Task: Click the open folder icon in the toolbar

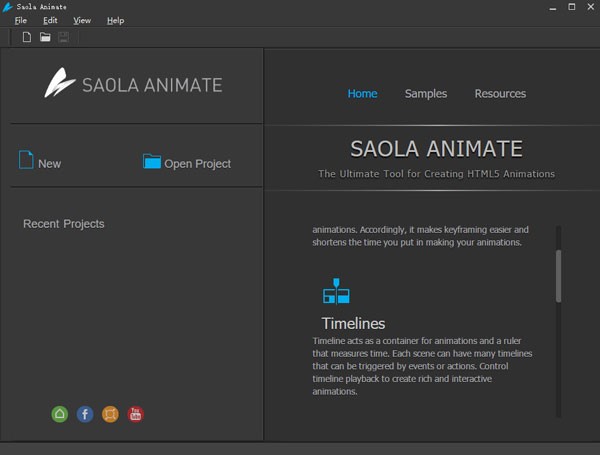Action: [x=45, y=38]
